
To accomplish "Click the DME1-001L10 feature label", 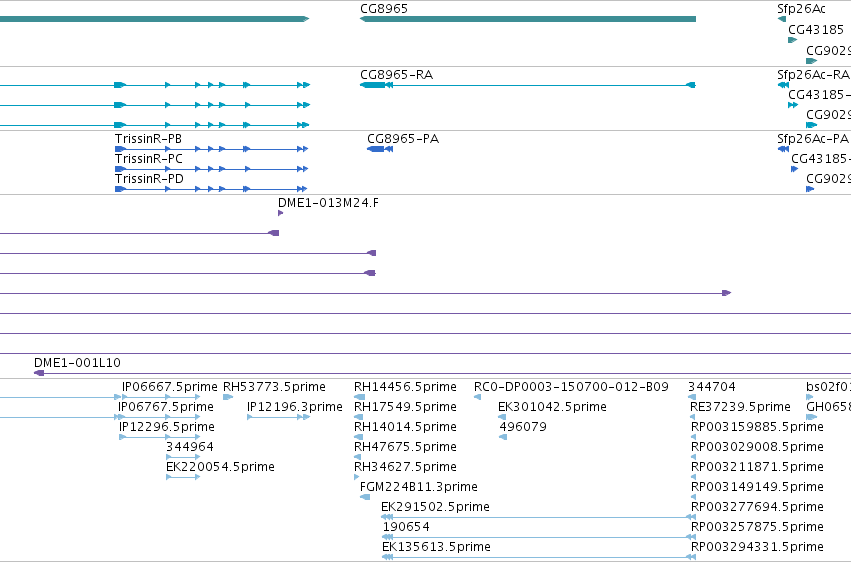I will pyautogui.click(x=77, y=363).
